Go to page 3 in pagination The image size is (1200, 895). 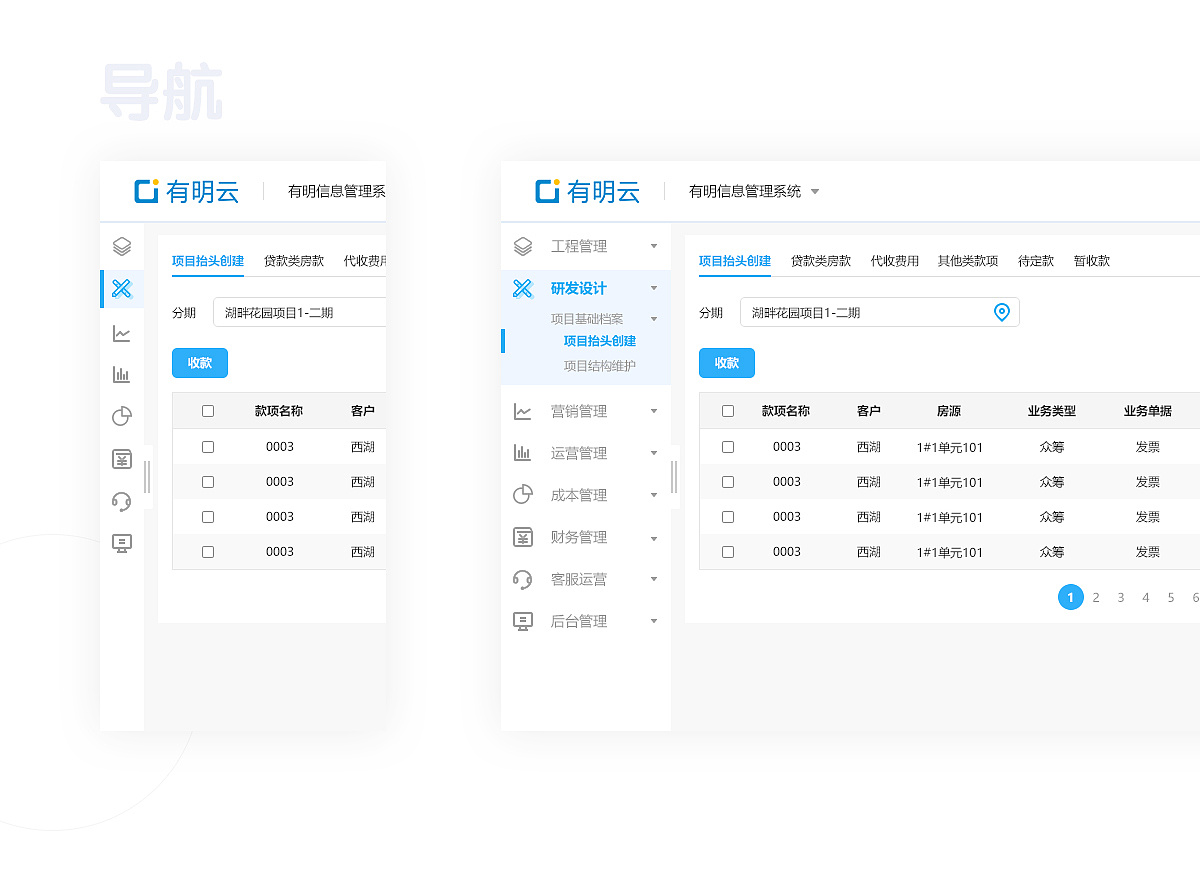1121,597
